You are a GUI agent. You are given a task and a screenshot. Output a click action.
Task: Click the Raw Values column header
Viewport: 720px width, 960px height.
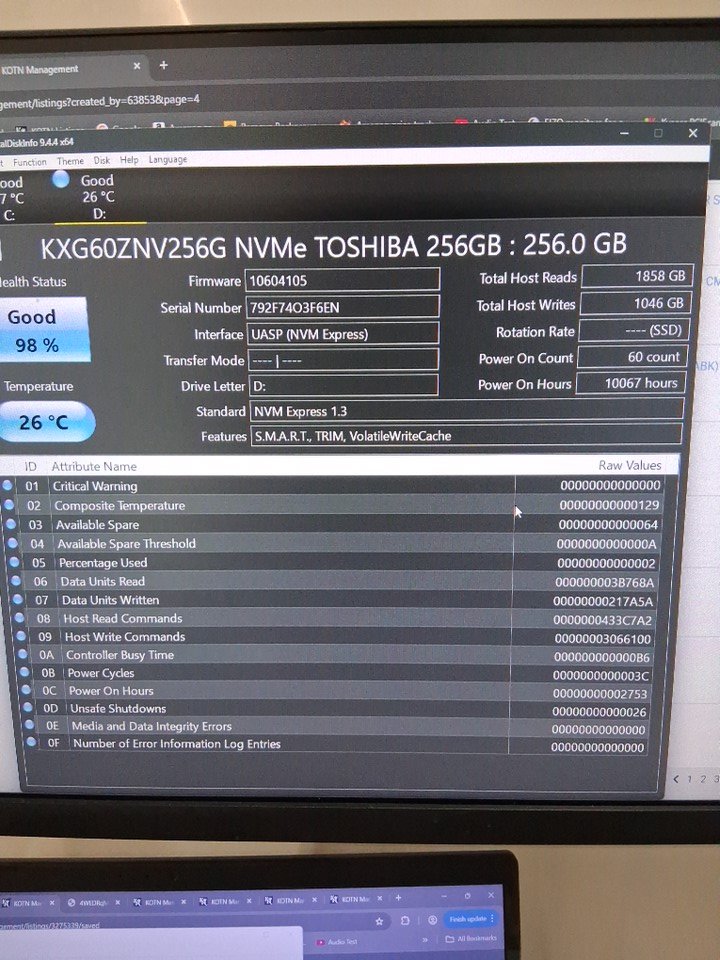(x=629, y=466)
